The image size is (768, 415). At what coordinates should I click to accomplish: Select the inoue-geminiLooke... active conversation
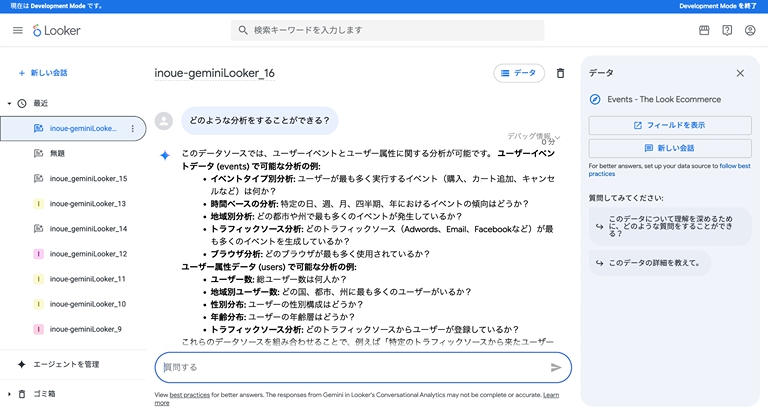tap(72, 128)
